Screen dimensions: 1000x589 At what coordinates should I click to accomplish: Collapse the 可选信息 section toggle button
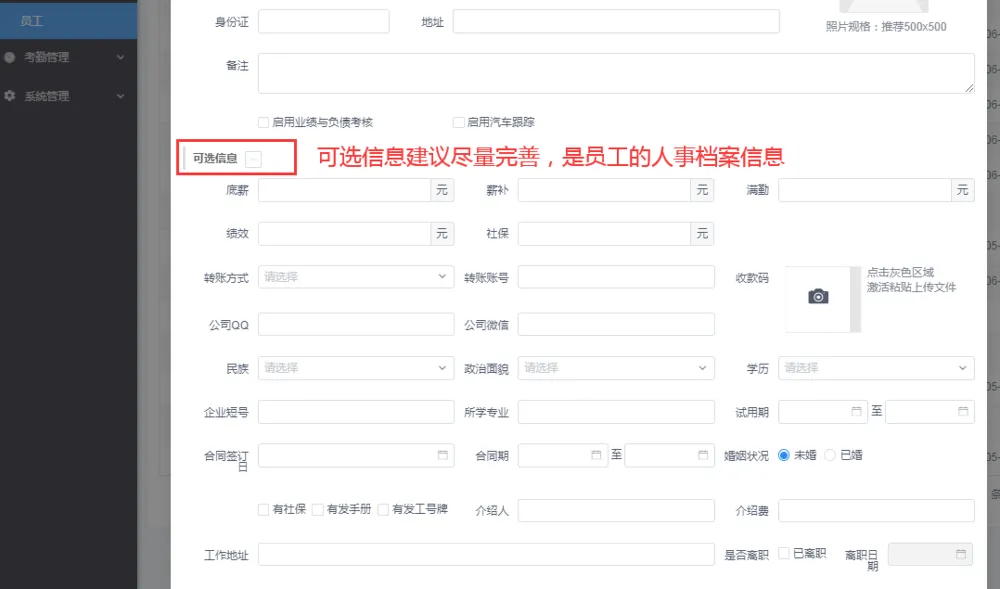254,158
